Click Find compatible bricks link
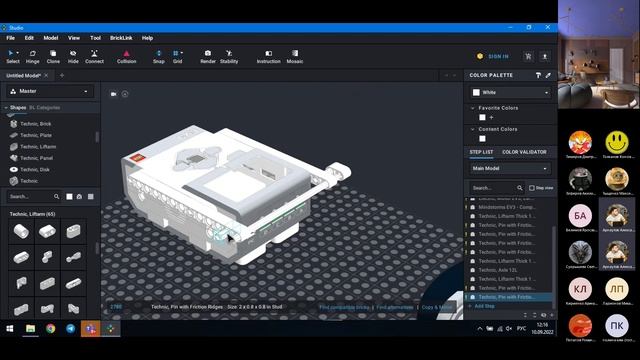This screenshot has height=360, width=640. [344, 307]
